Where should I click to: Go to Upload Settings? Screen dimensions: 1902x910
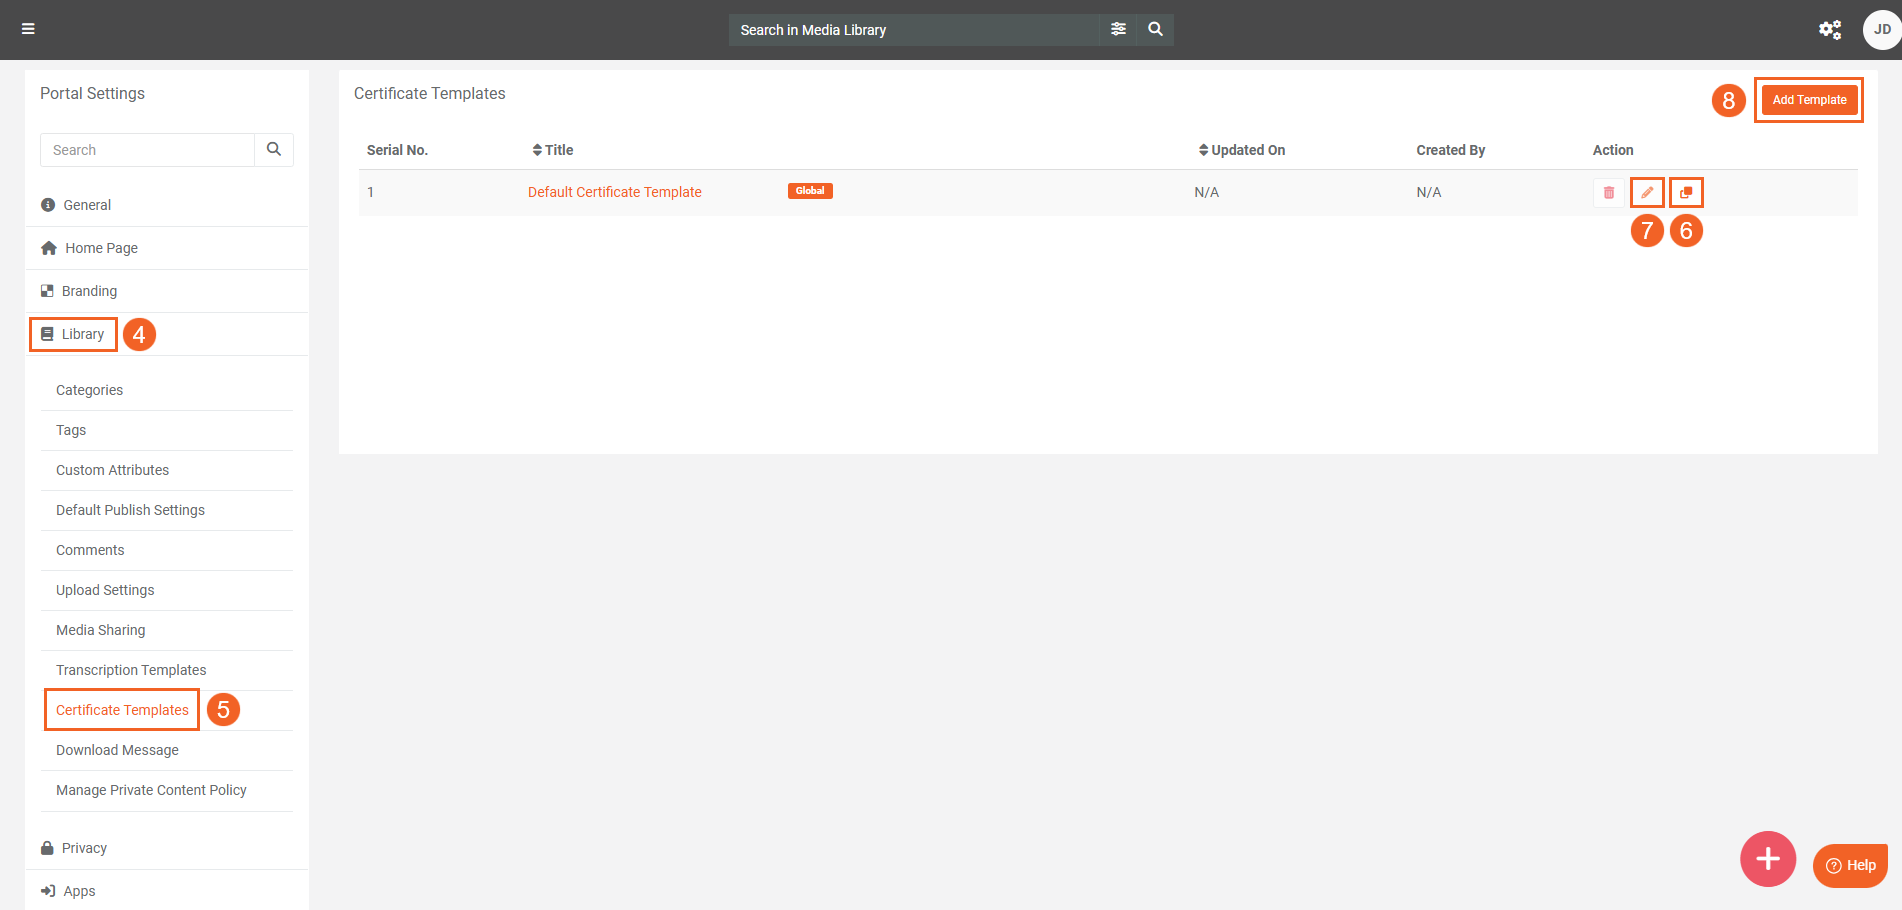point(105,590)
